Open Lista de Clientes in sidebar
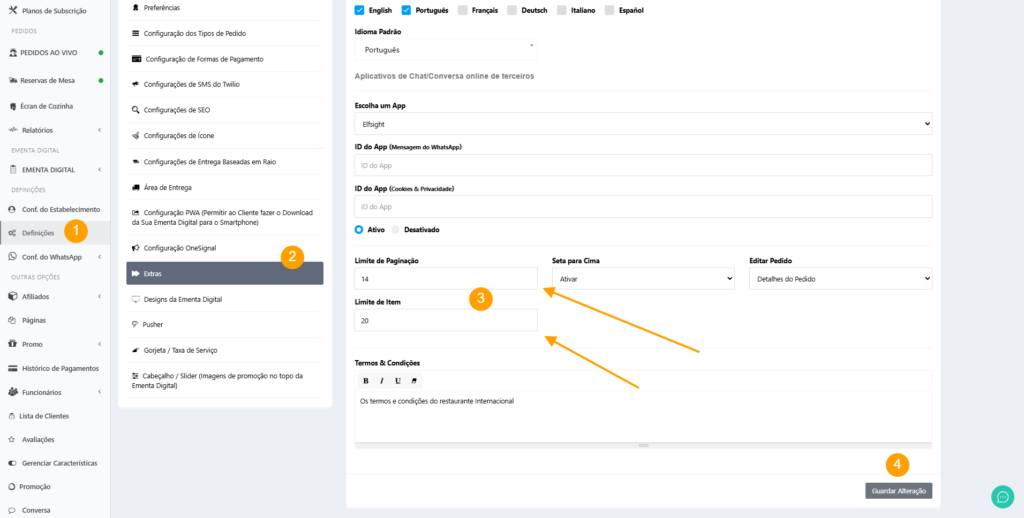Image resolution: width=1024 pixels, height=518 pixels. pos(45,415)
